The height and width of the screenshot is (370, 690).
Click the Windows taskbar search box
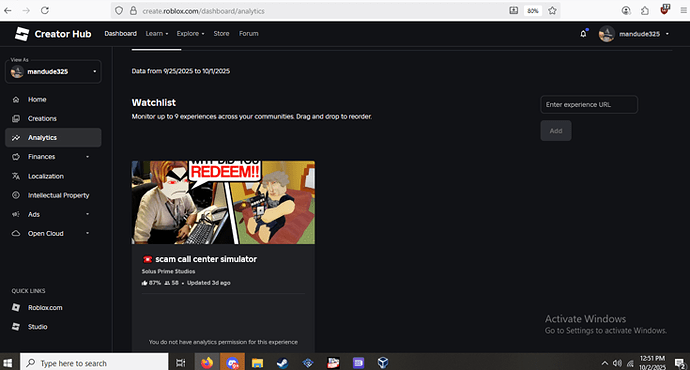(94, 363)
